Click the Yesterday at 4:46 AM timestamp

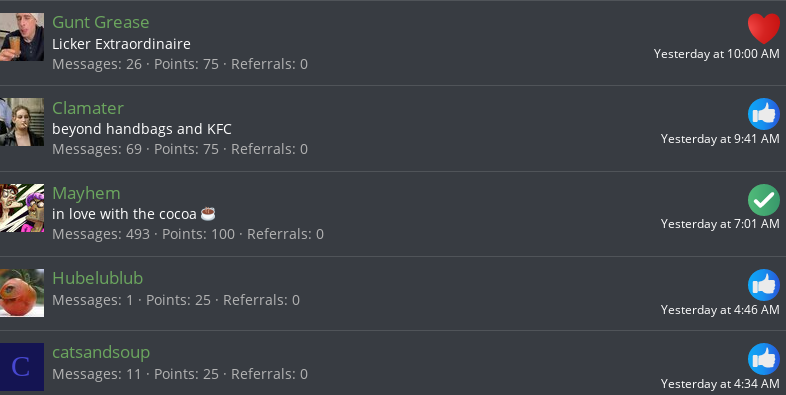point(720,310)
